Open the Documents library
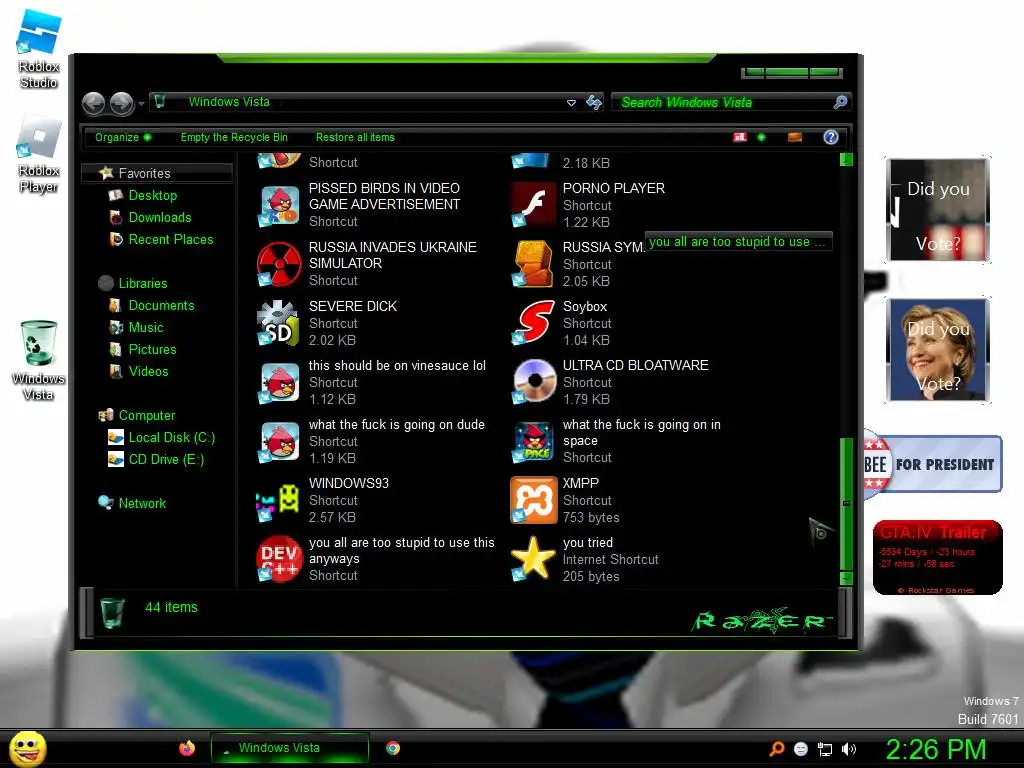Viewport: 1024px width, 768px height. pos(161,306)
